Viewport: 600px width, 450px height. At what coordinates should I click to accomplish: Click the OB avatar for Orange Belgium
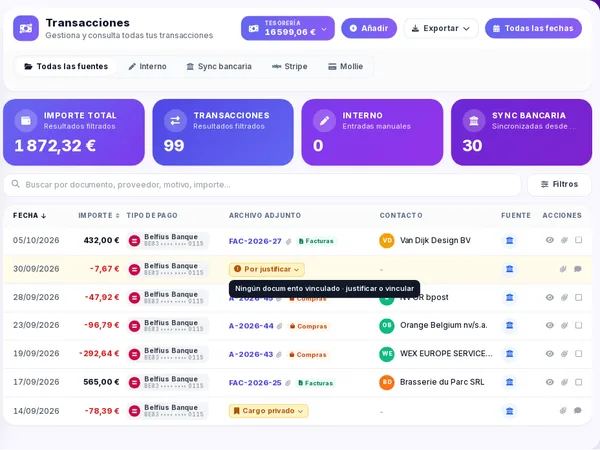tap(387, 325)
